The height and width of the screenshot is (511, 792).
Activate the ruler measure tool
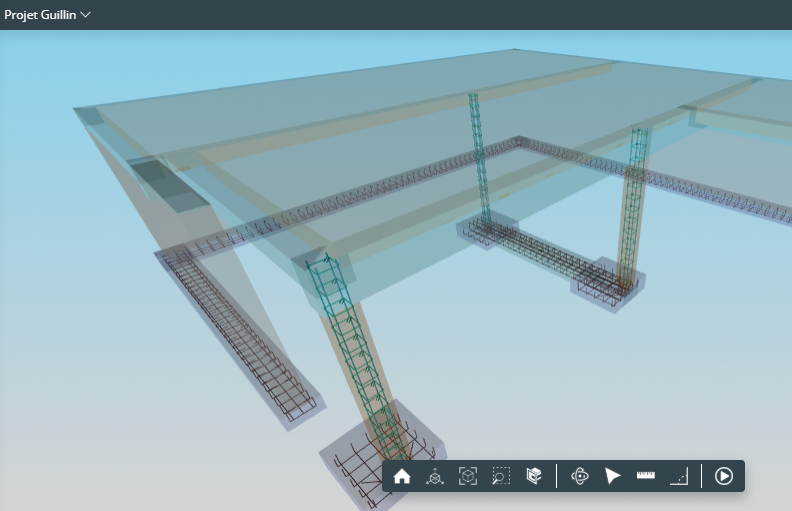[x=646, y=475]
